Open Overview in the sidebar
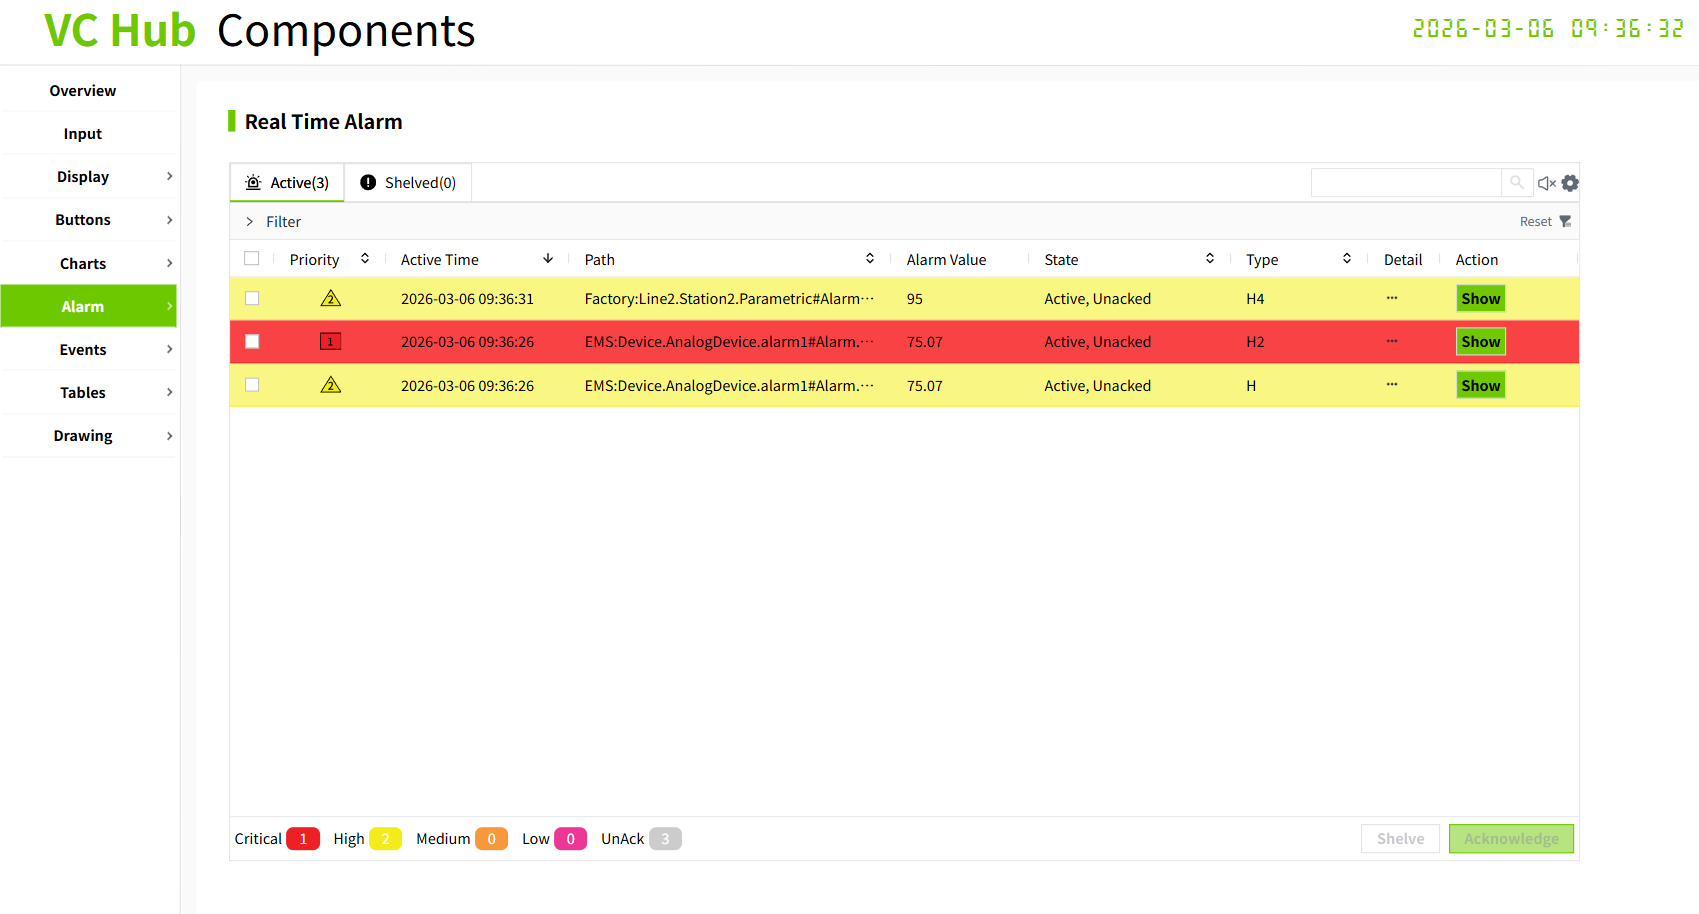The image size is (1699, 914). pyautogui.click(x=83, y=91)
